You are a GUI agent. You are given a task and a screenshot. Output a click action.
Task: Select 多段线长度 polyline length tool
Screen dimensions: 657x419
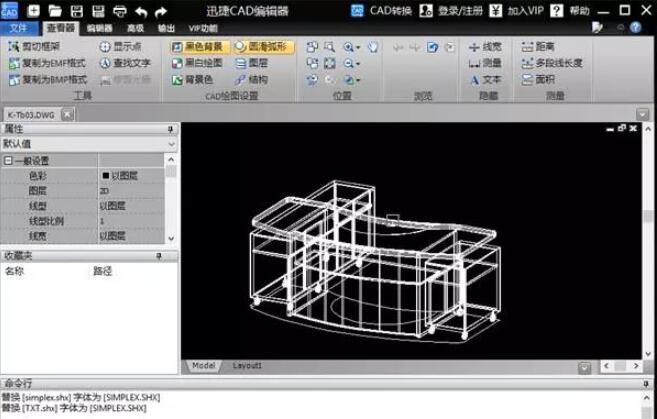[552, 63]
